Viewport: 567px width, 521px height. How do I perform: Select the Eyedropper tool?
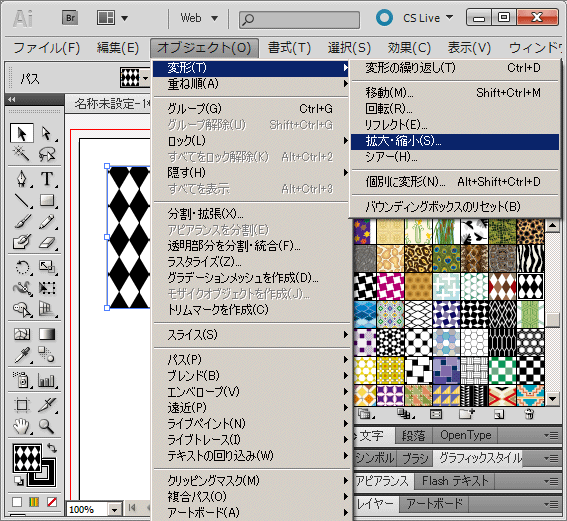pyautogui.click(x=22, y=355)
